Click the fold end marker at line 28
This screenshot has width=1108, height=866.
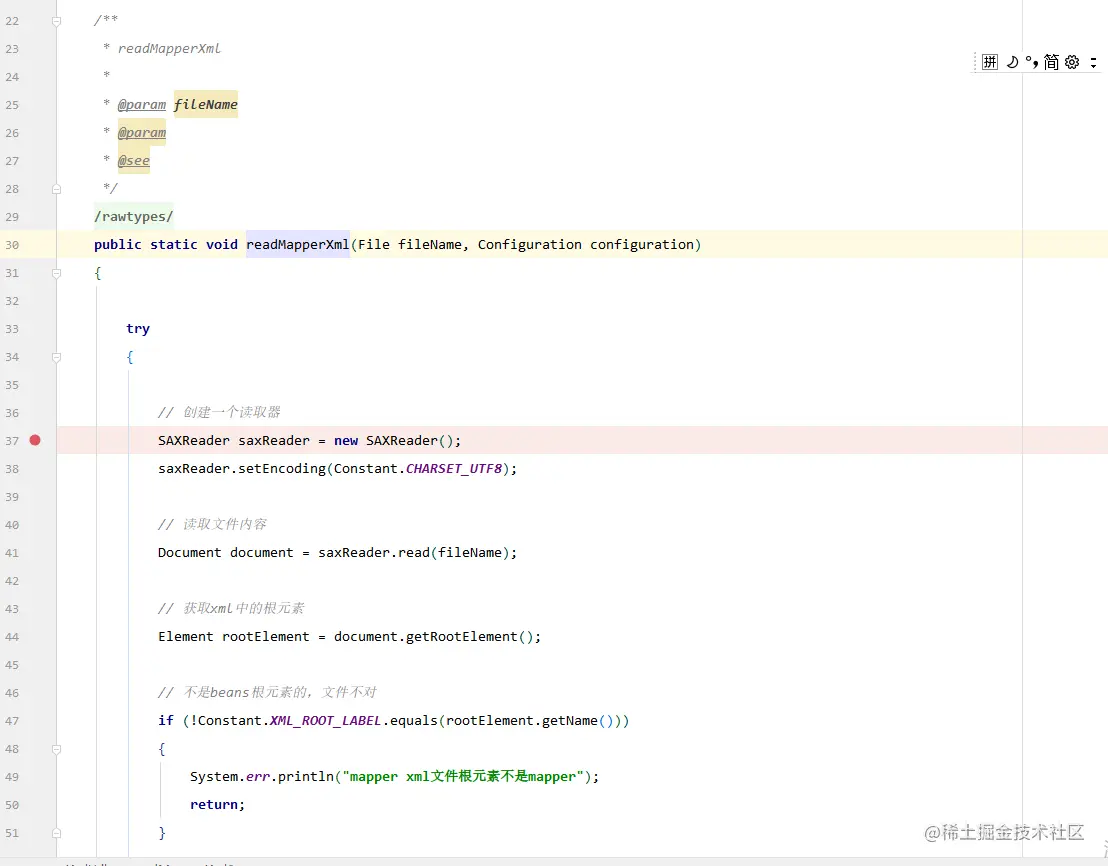point(57,189)
